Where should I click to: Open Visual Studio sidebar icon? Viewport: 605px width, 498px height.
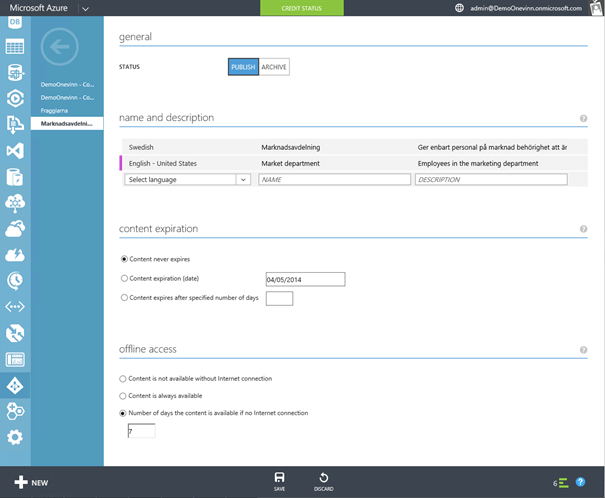click(x=15, y=151)
